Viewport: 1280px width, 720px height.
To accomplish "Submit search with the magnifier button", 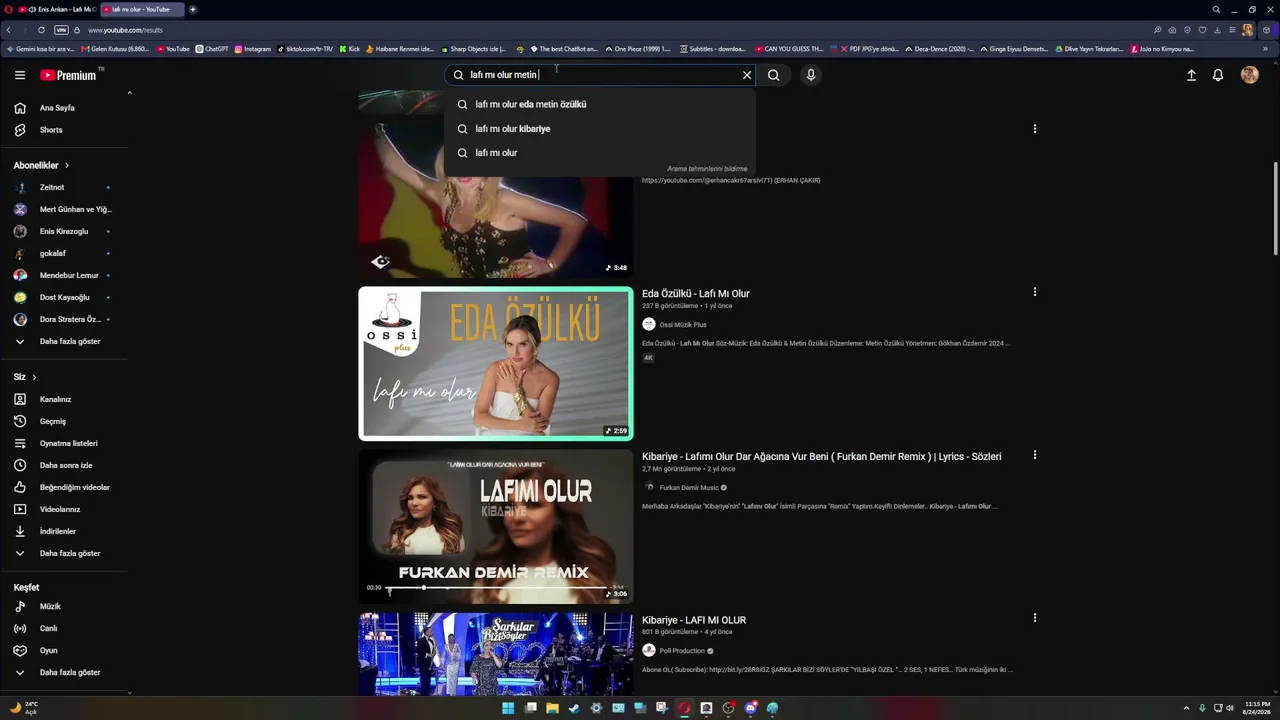I will pos(773,75).
